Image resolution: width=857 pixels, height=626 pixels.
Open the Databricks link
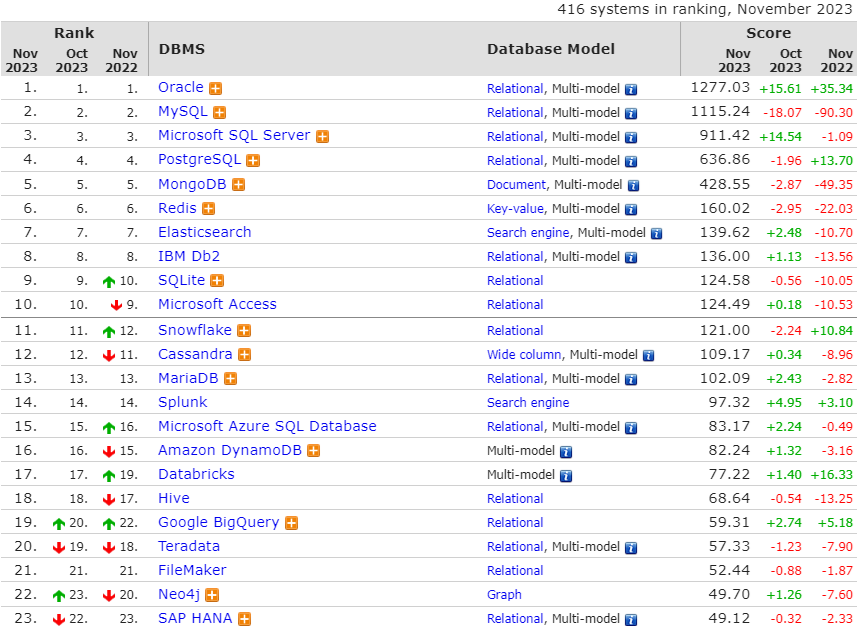coord(196,475)
